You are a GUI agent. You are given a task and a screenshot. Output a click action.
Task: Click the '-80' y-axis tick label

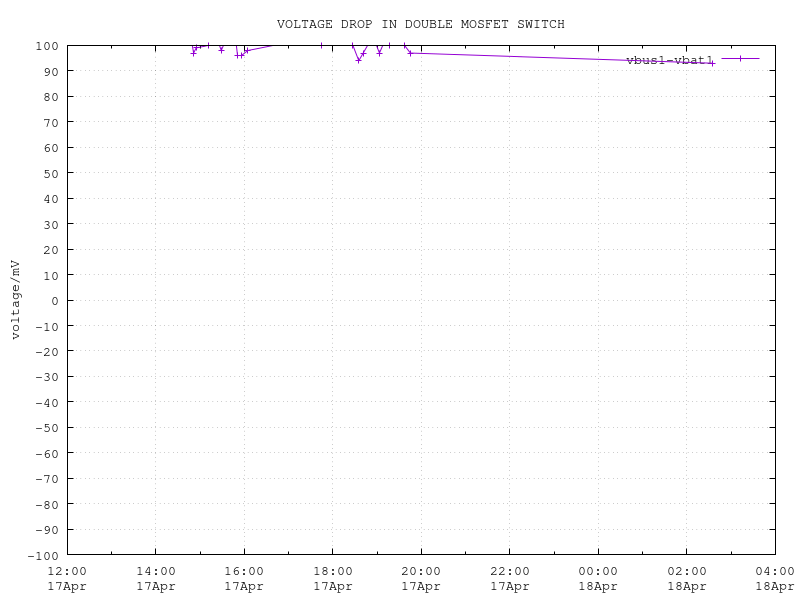tap(47, 505)
